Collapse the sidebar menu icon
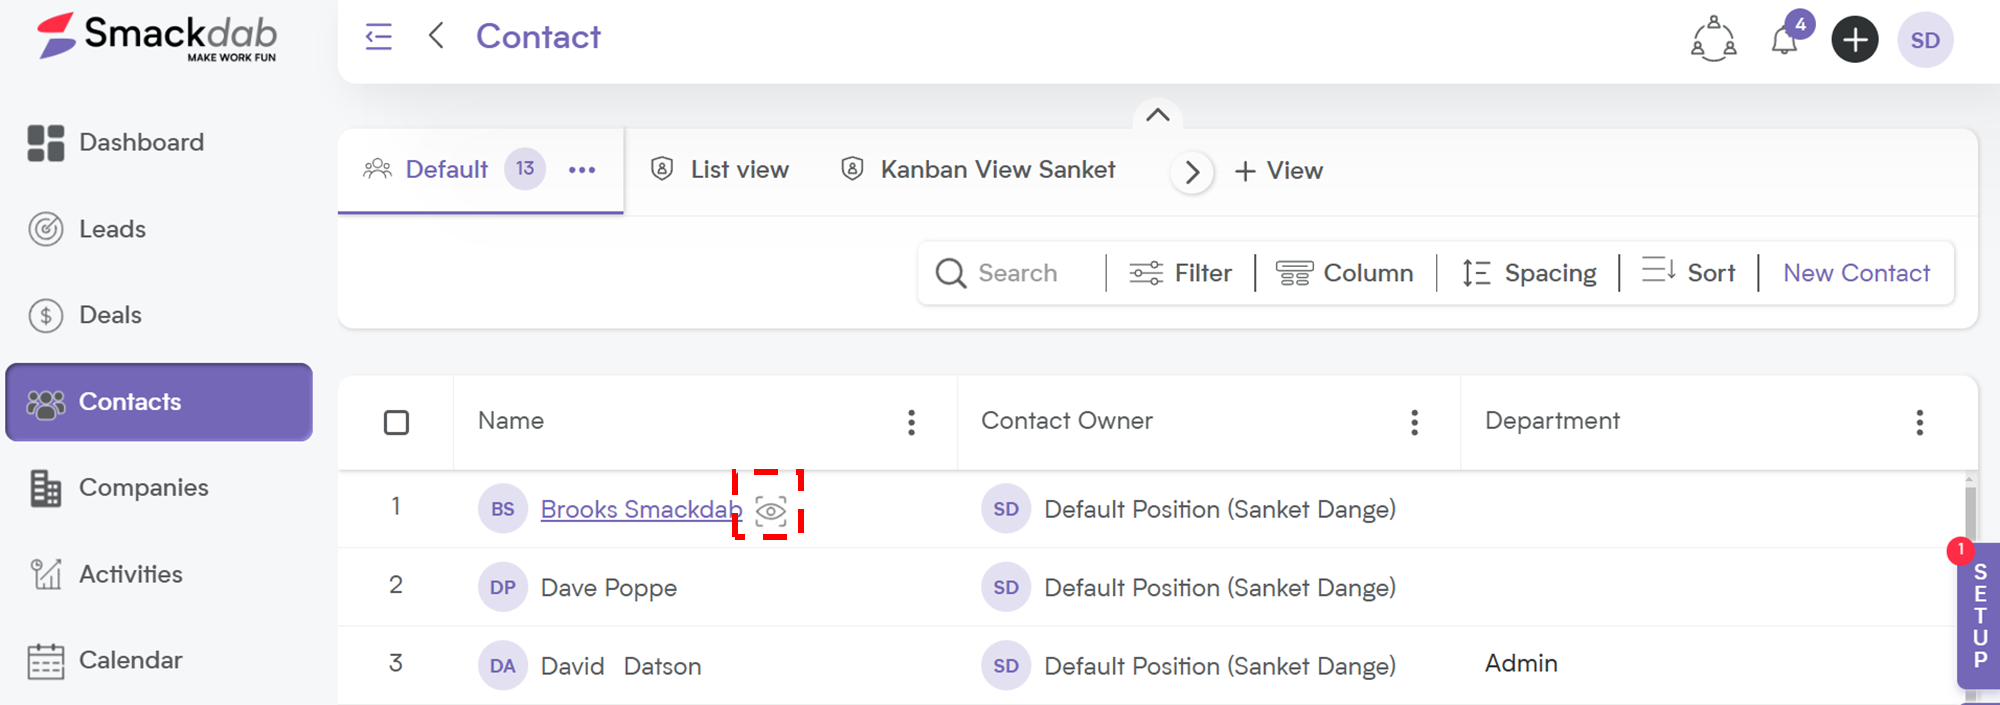Viewport: 2000px width, 705px height. pos(379,37)
